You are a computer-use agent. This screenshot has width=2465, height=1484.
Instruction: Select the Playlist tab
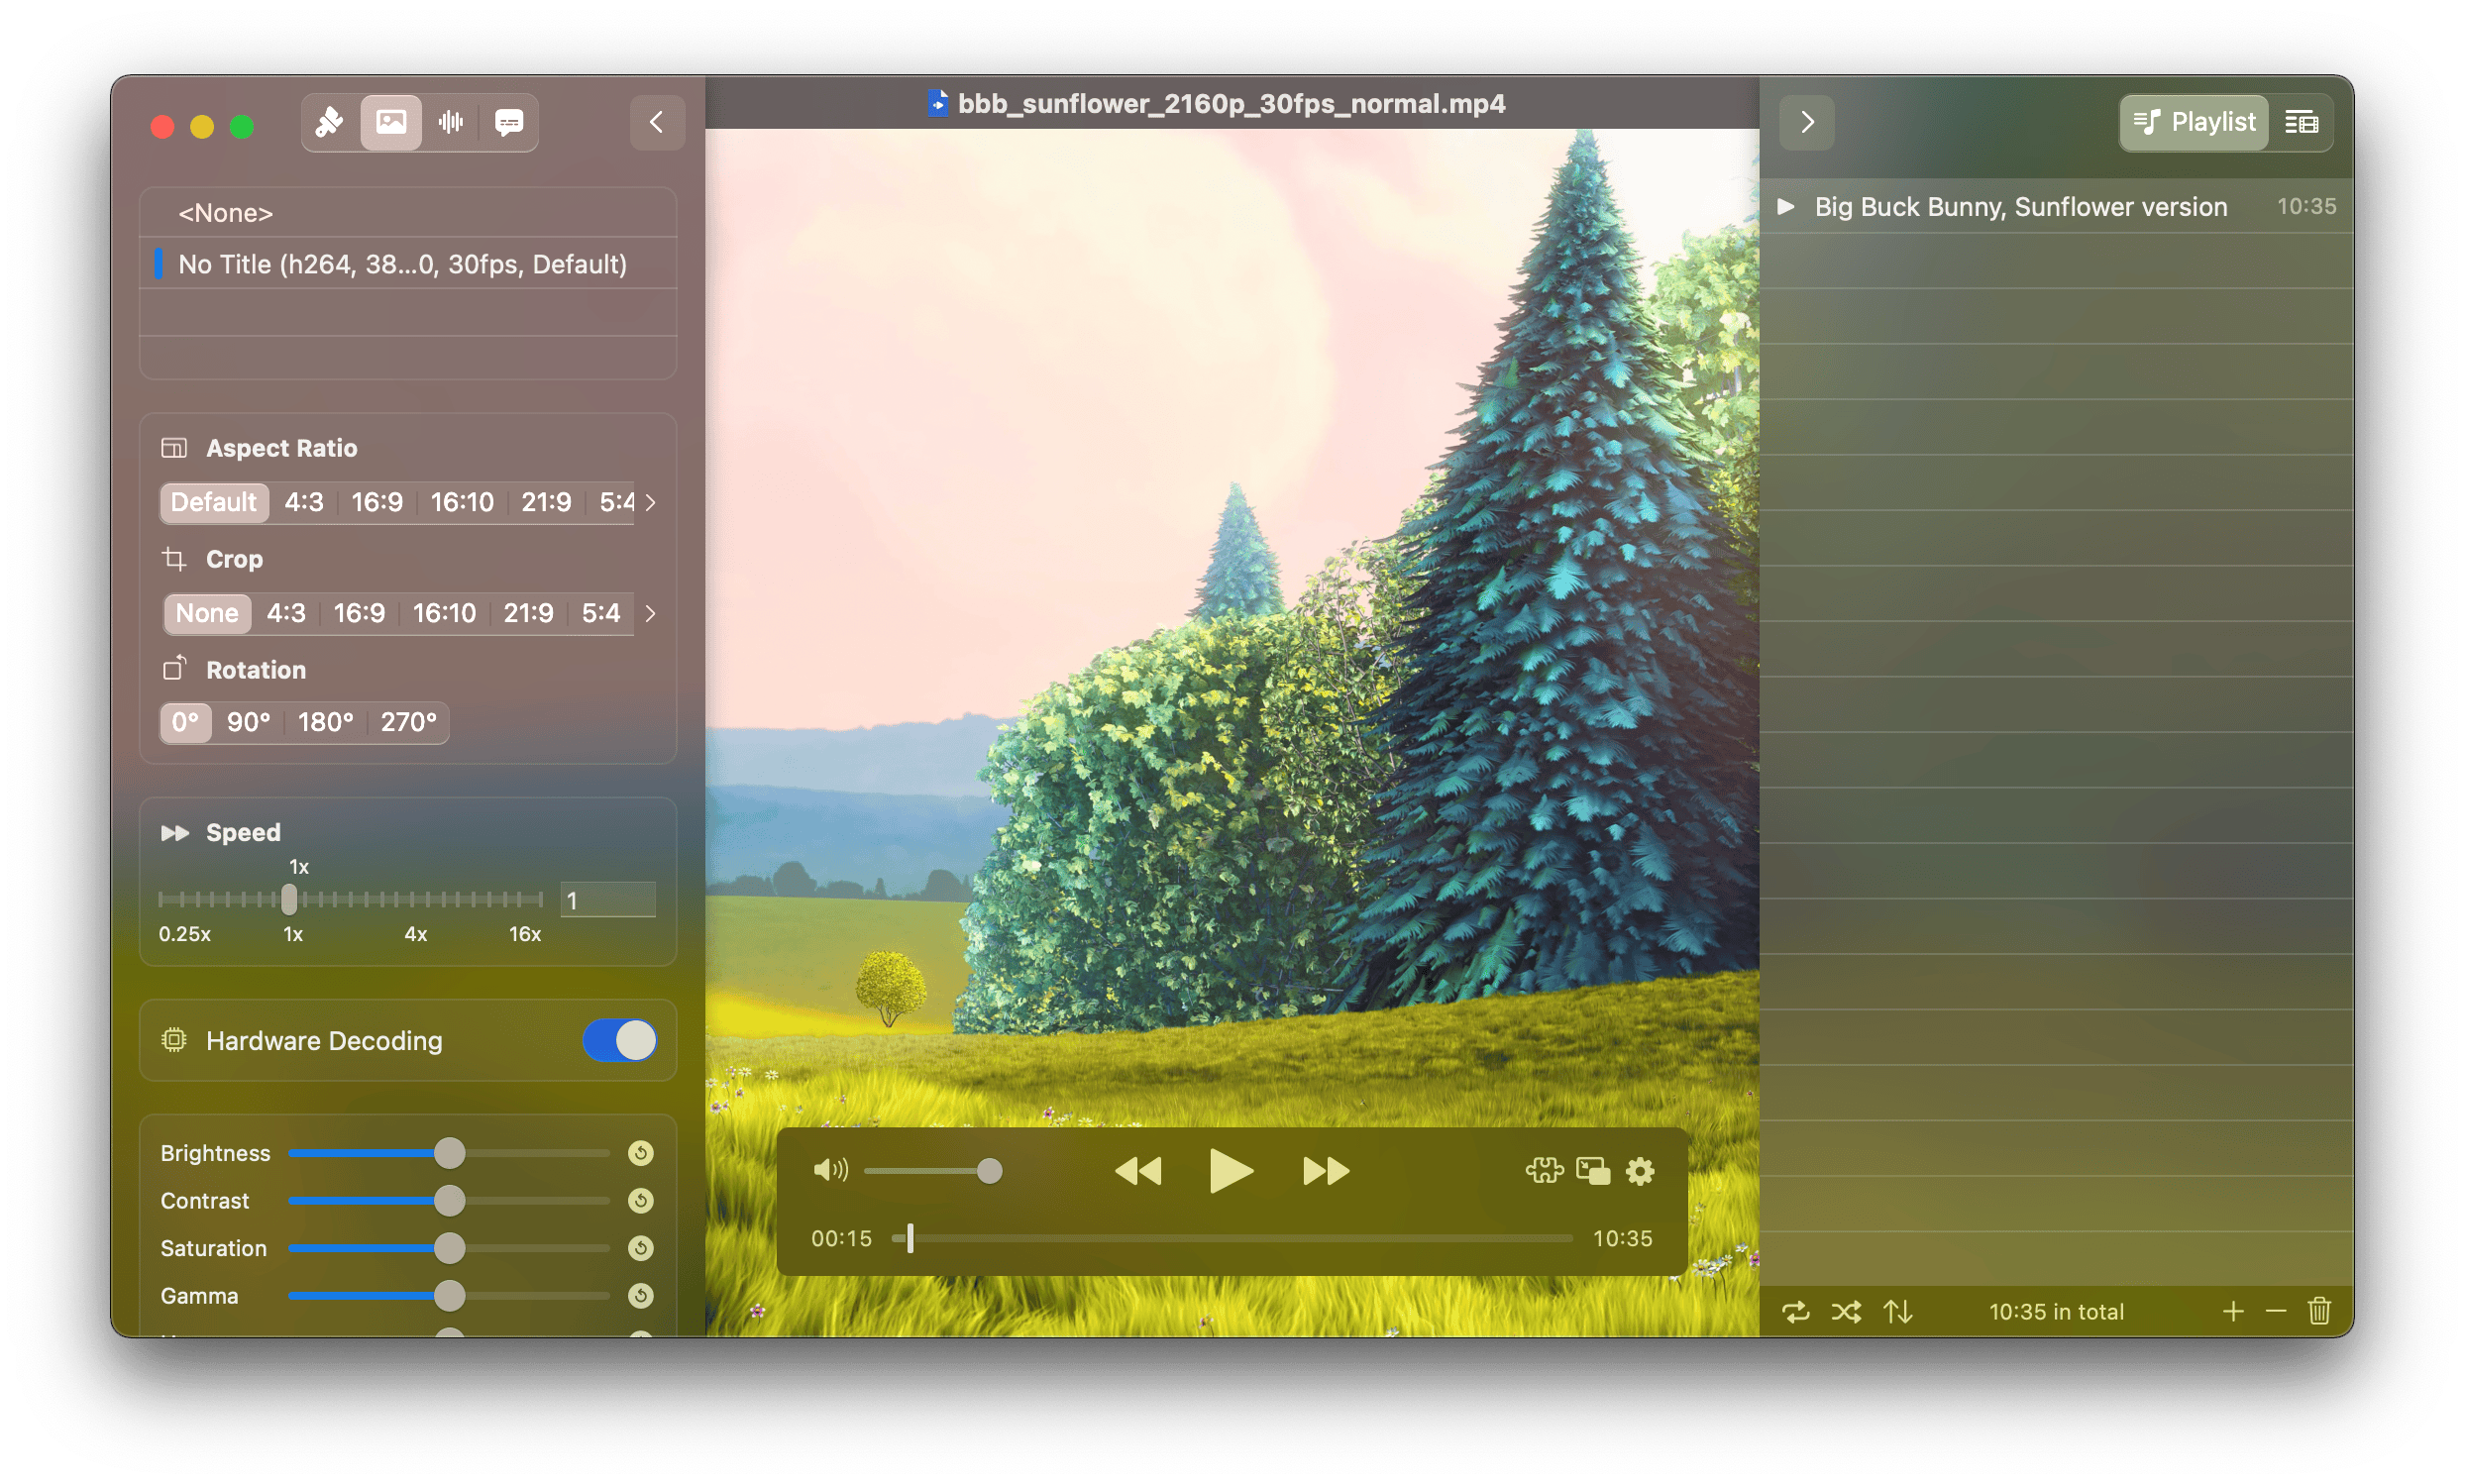coord(2193,122)
